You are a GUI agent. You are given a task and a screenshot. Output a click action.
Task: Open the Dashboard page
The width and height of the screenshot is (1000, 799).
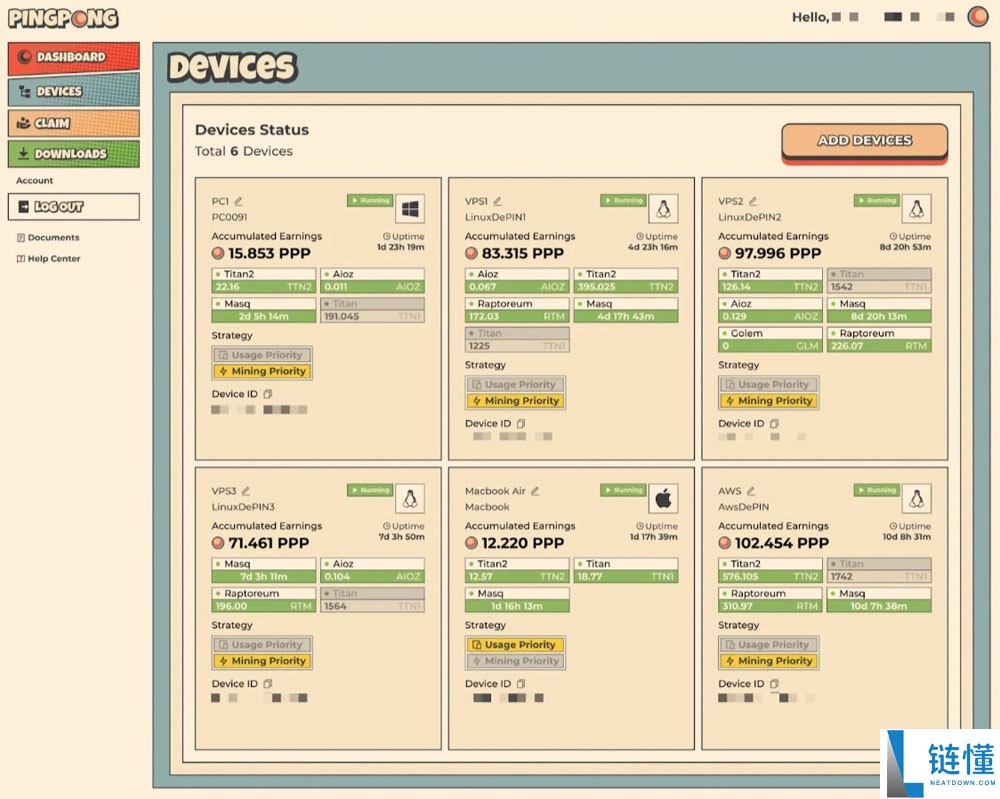click(73, 57)
